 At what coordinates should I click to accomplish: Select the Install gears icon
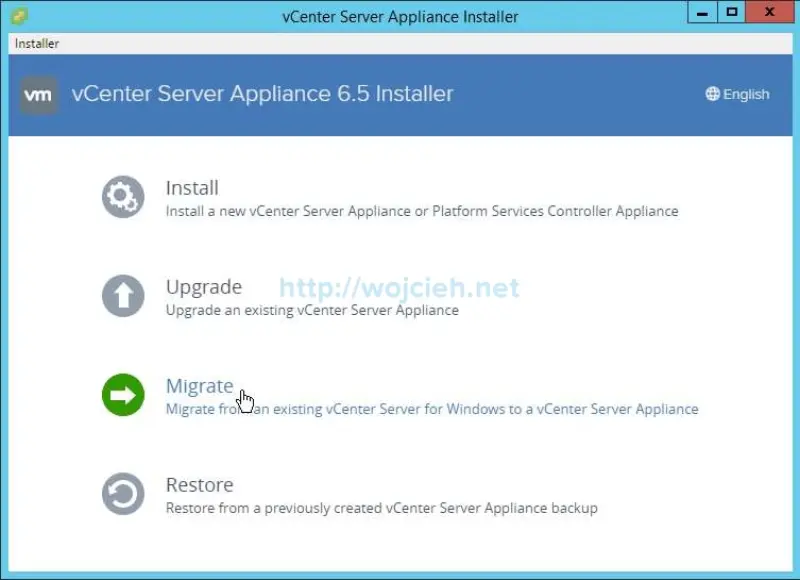coord(122,197)
